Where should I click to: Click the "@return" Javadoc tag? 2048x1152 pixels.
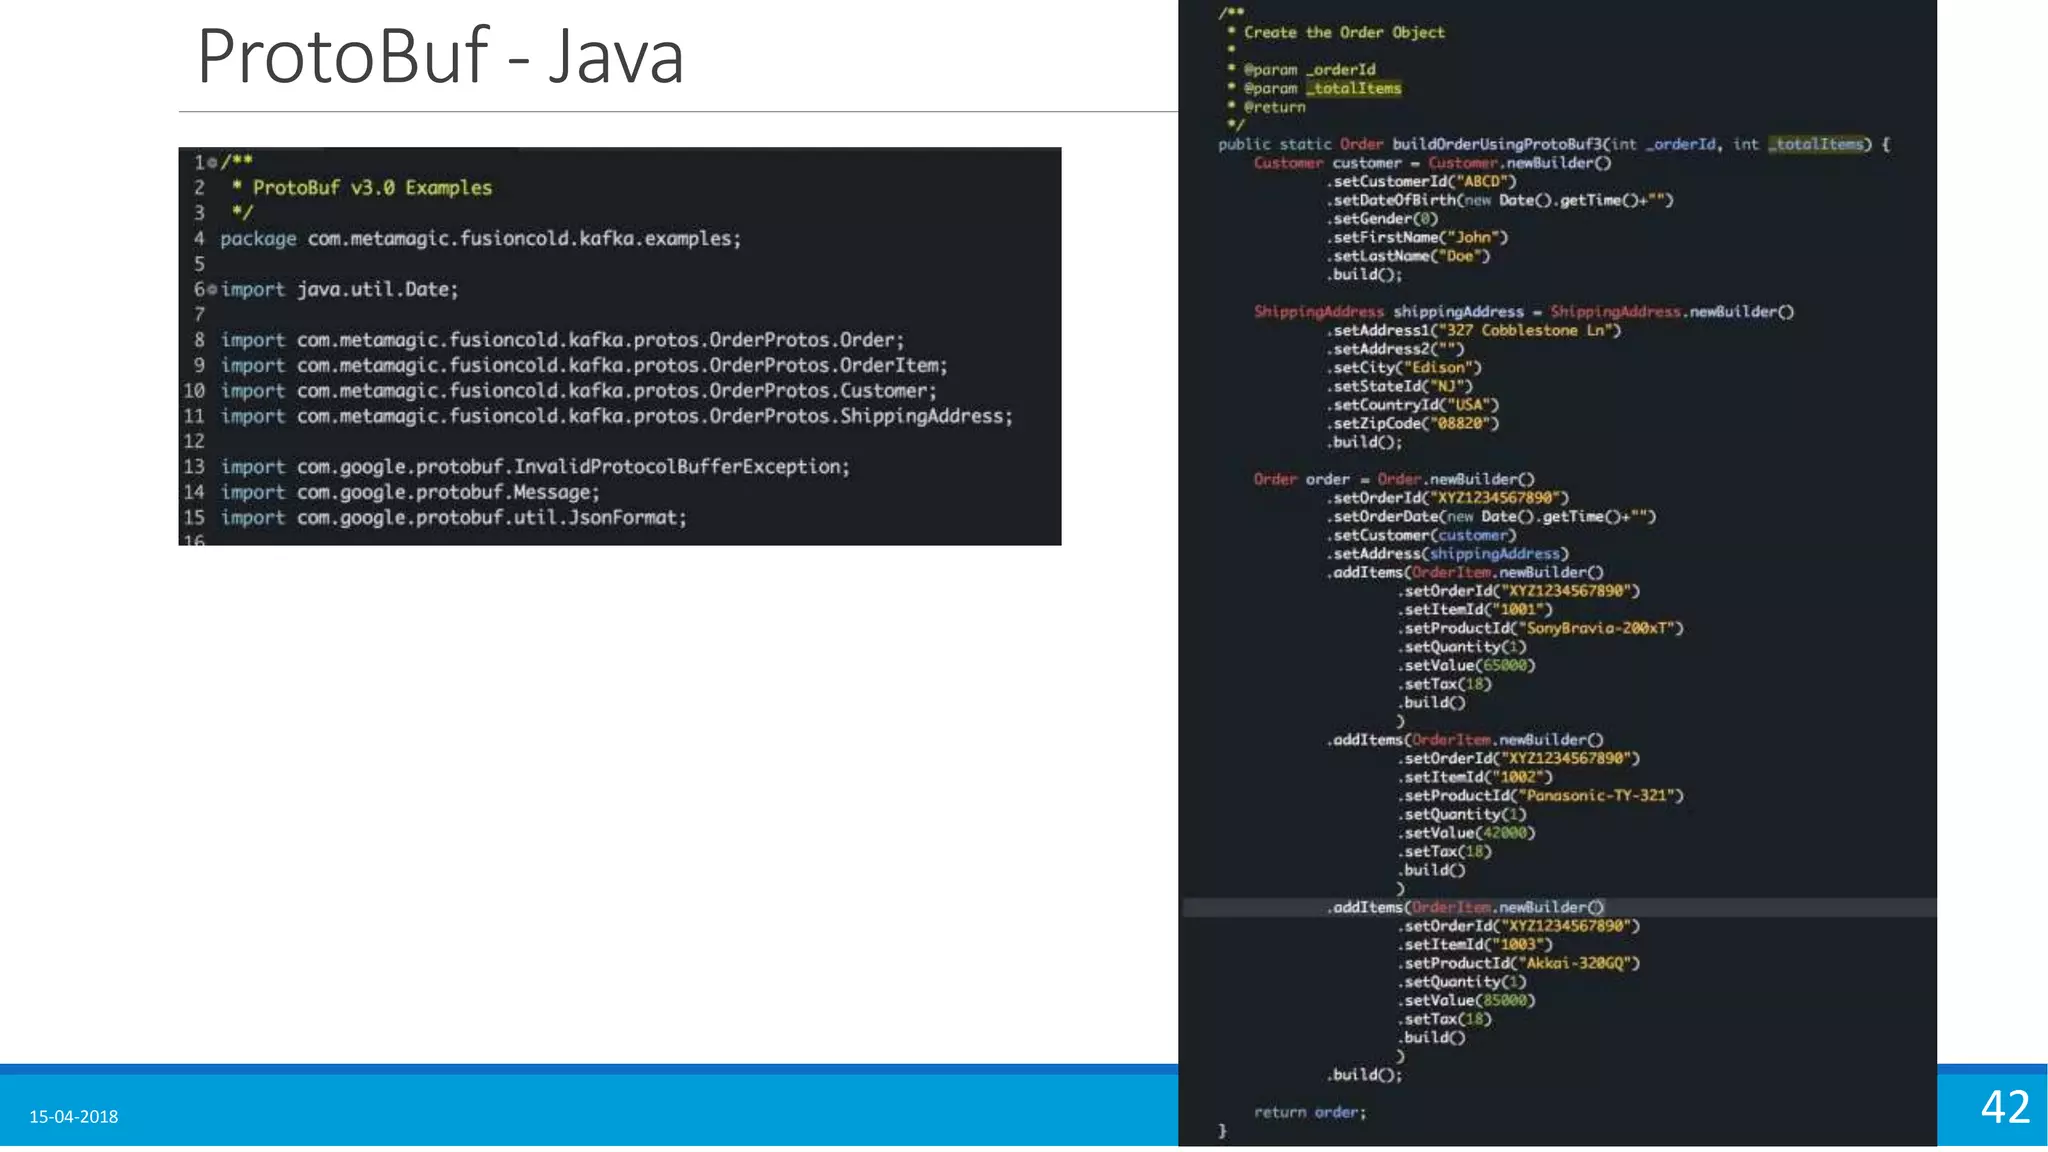[x=1274, y=107]
